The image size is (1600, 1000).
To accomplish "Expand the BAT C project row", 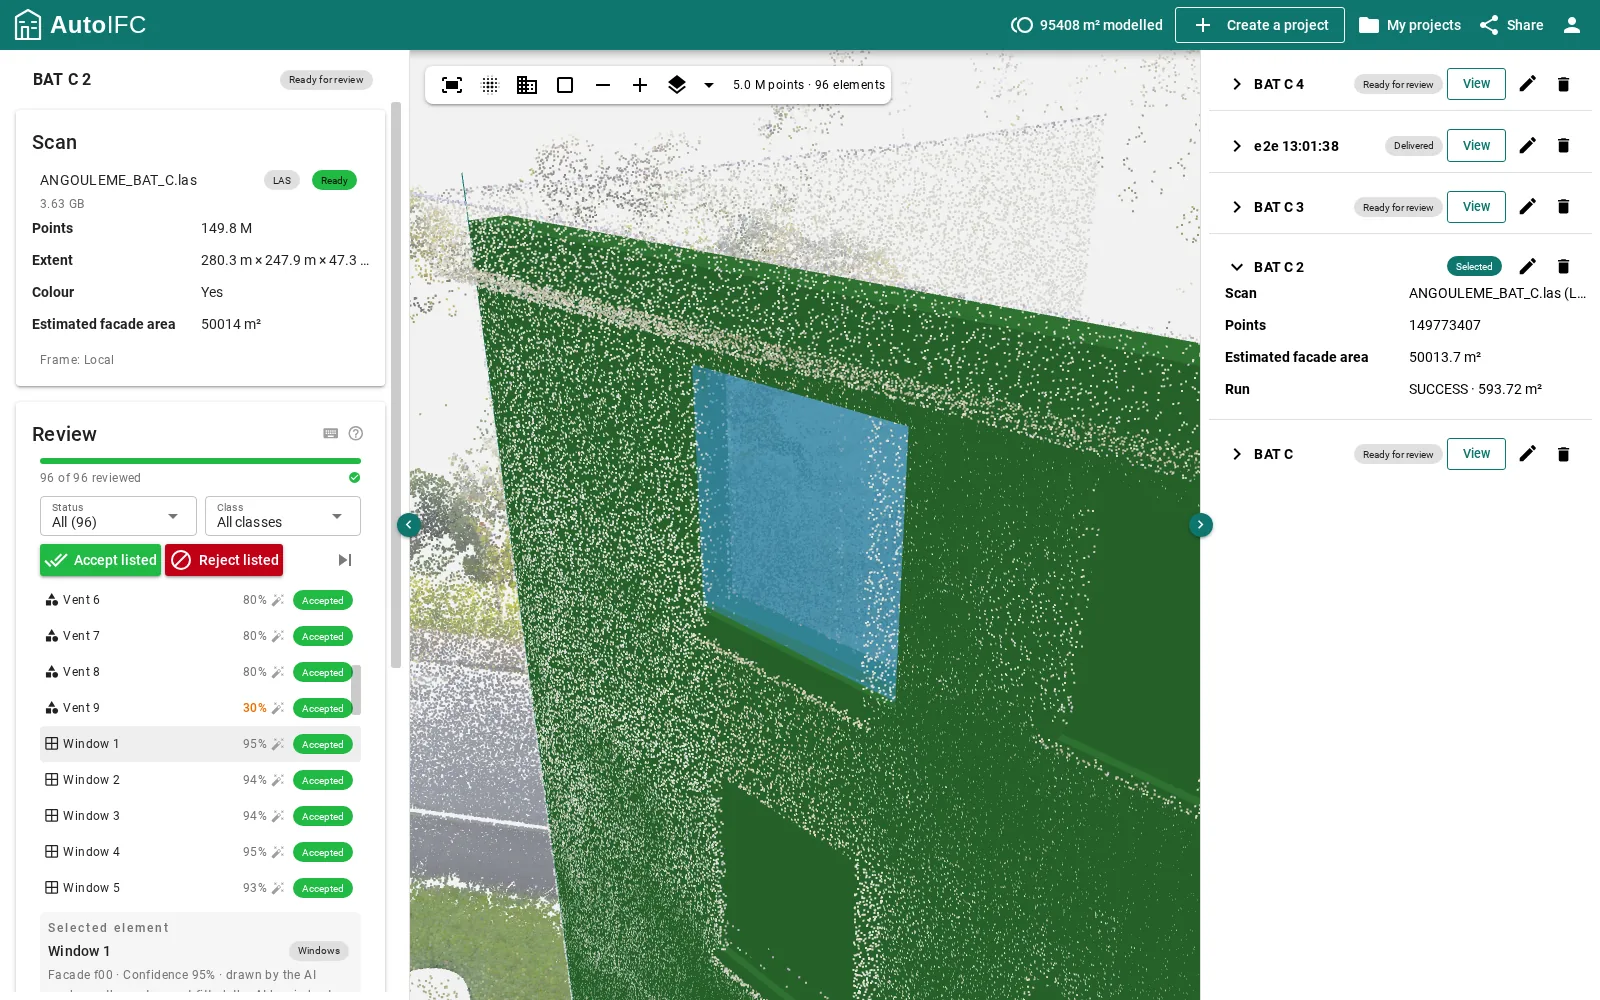I will pyautogui.click(x=1237, y=454).
